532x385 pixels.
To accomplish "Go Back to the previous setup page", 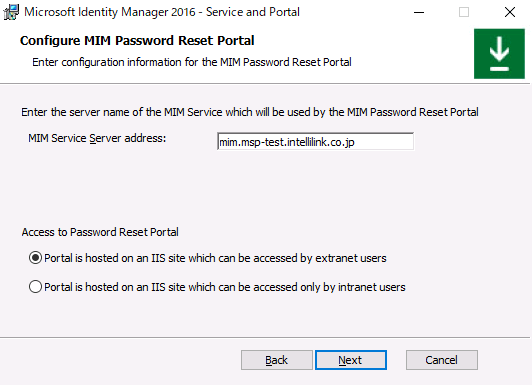I will [x=277, y=360].
